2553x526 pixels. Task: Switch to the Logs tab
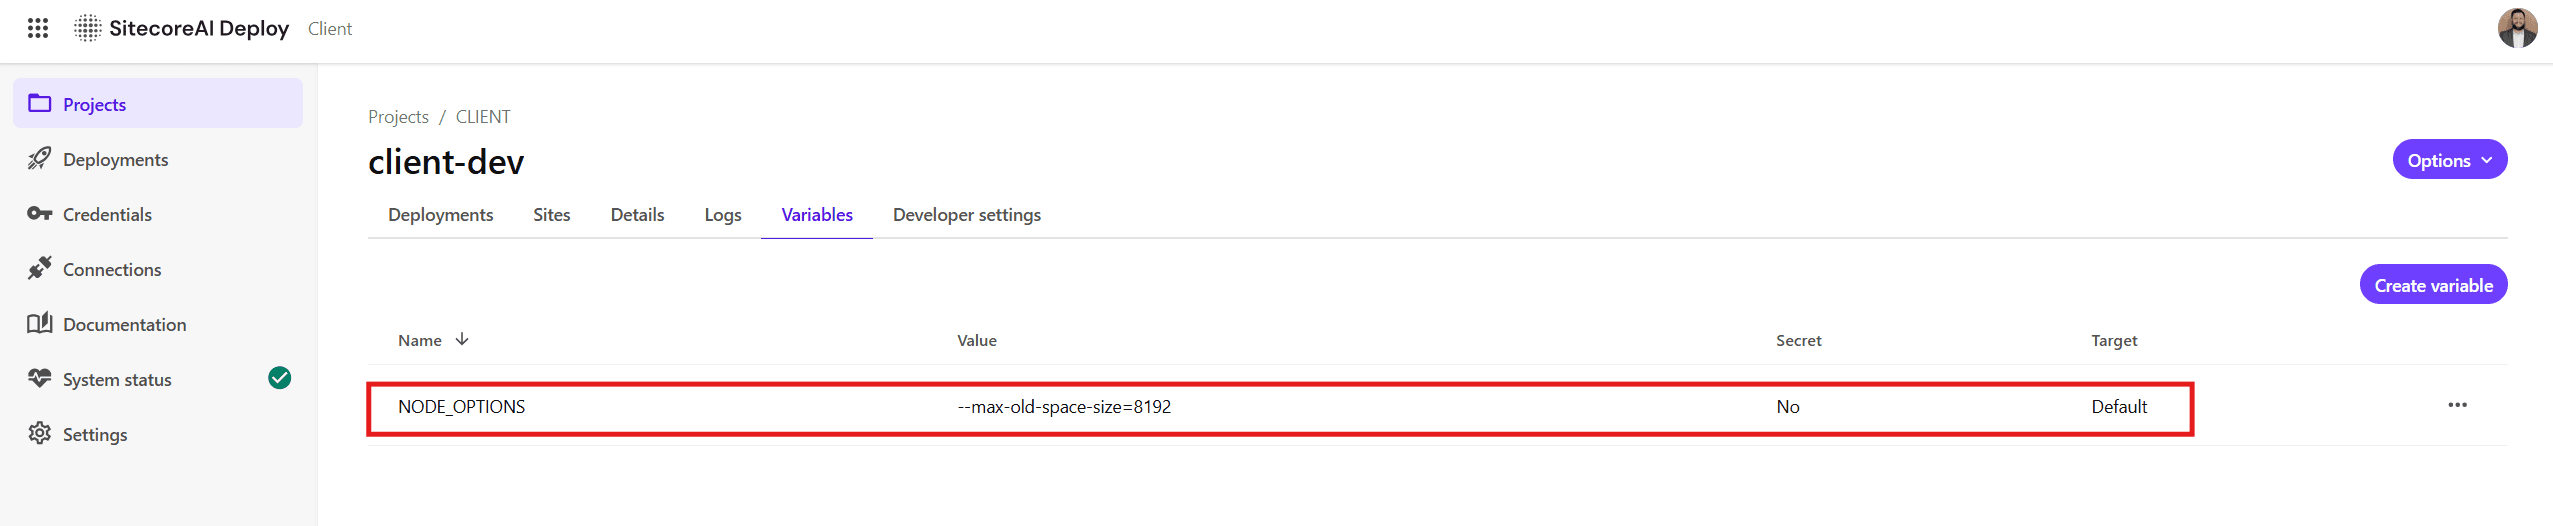[x=722, y=215]
